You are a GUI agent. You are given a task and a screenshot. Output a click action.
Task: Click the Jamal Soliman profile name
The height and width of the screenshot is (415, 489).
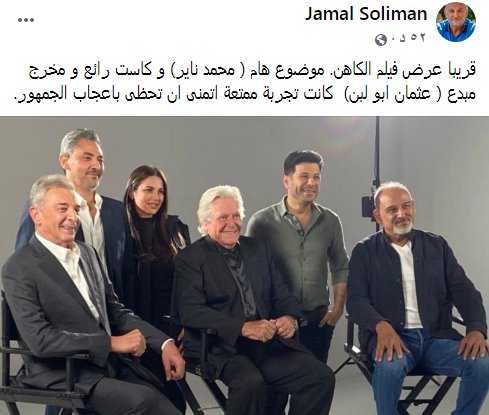[366, 14]
